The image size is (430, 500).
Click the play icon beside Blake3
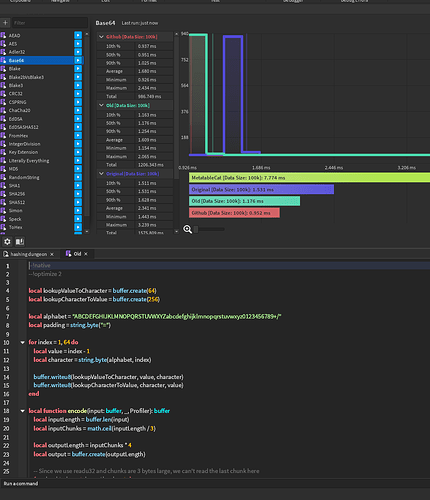(x=78, y=85)
